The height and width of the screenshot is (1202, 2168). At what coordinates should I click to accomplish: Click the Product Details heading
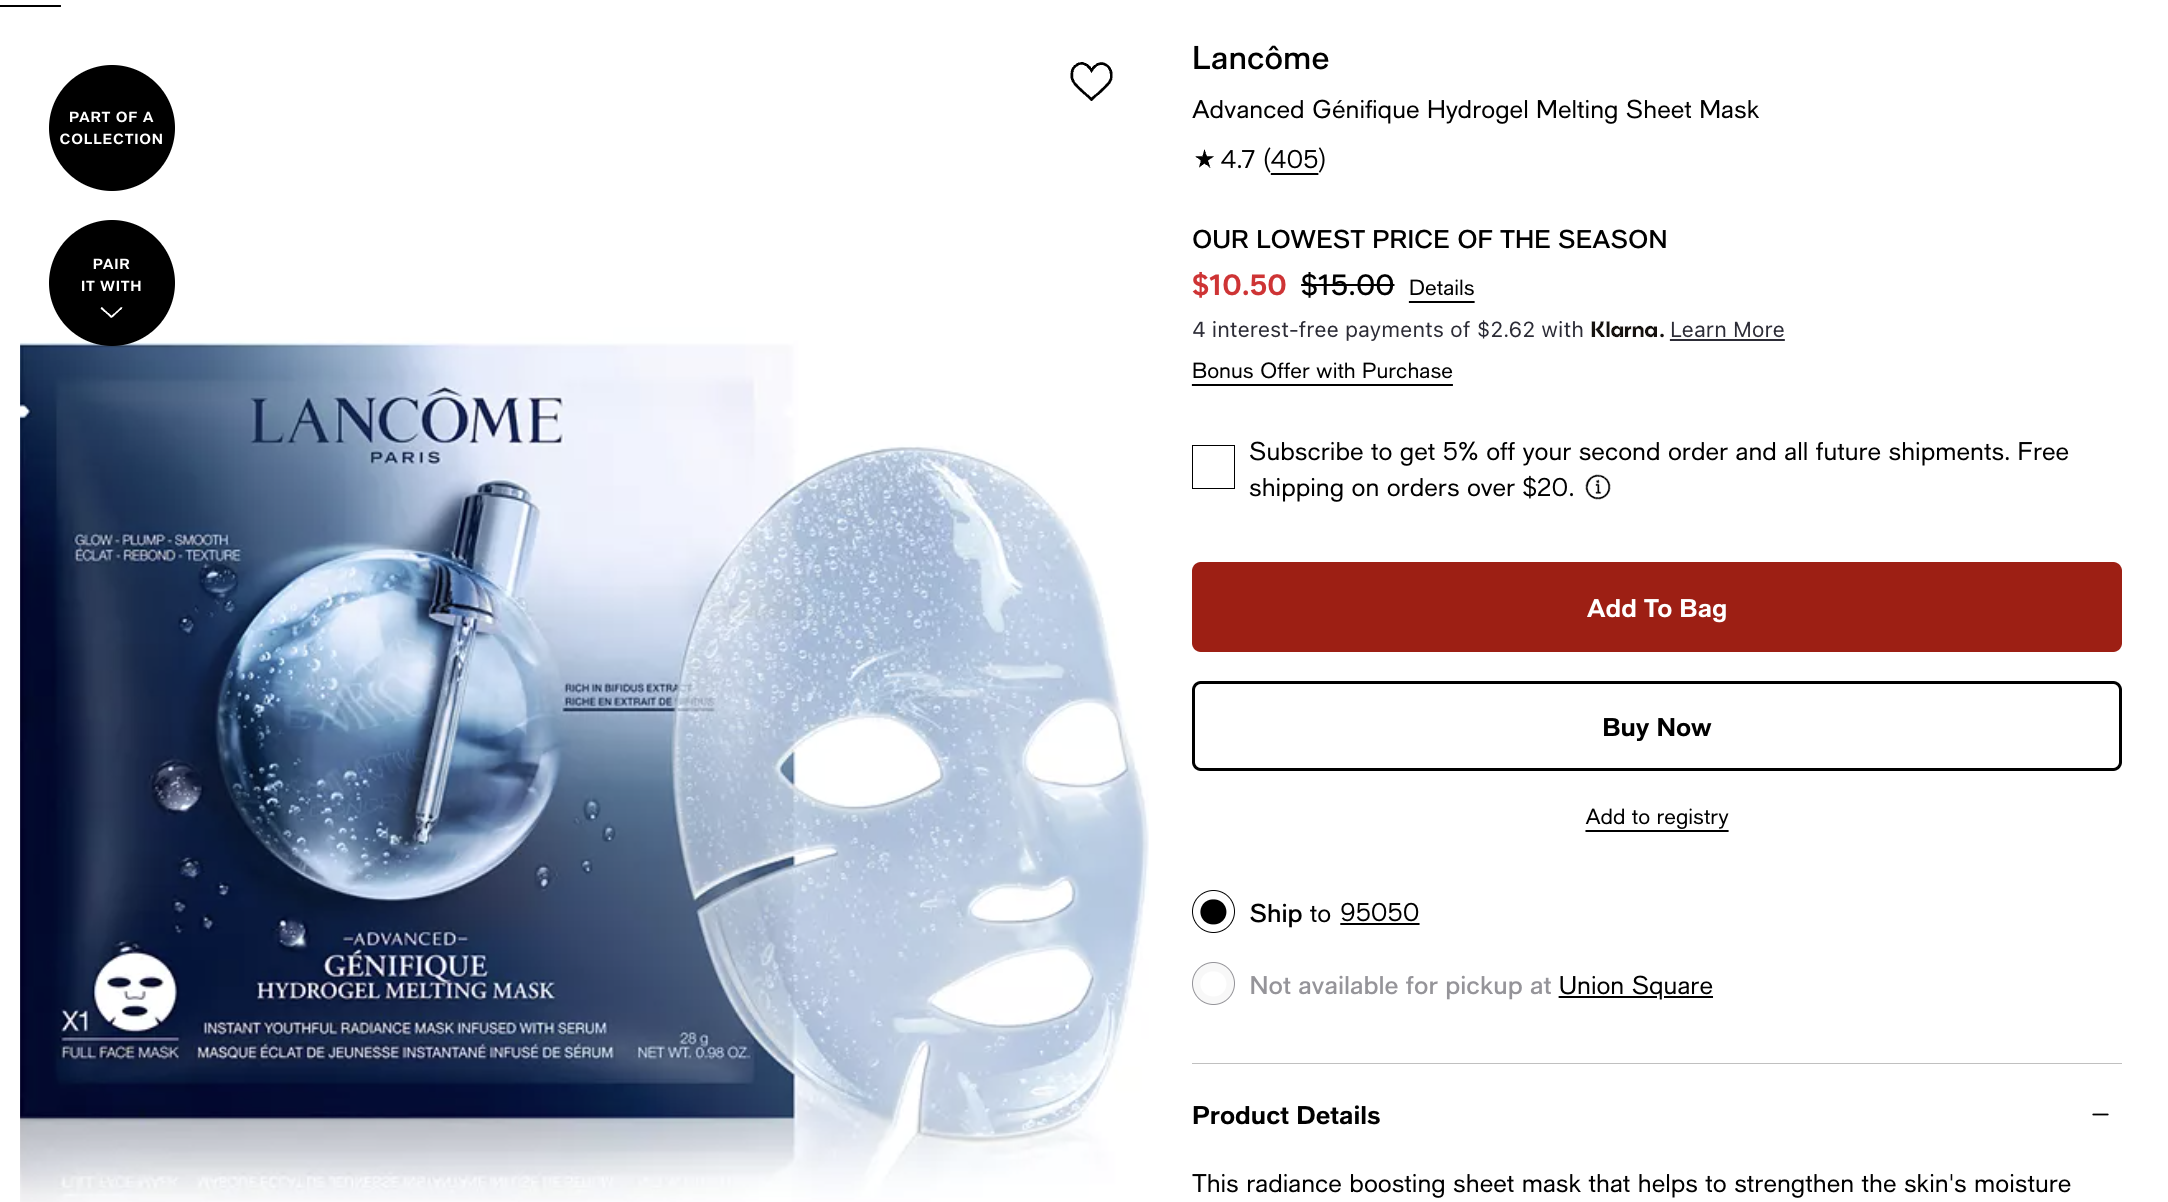[1286, 1115]
